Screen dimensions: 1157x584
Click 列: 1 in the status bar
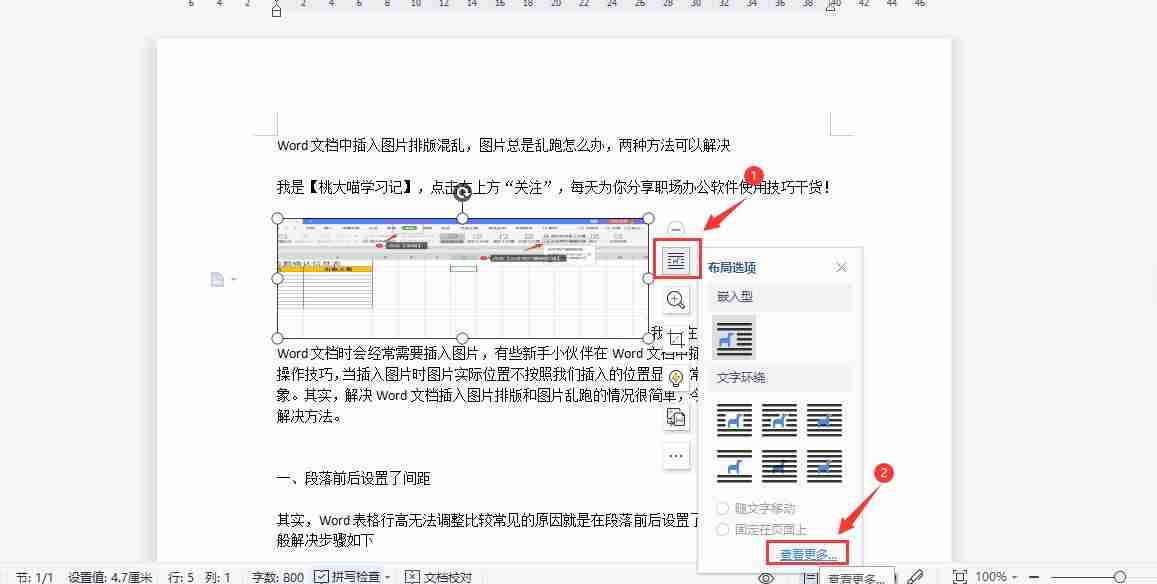tap(218, 577)
